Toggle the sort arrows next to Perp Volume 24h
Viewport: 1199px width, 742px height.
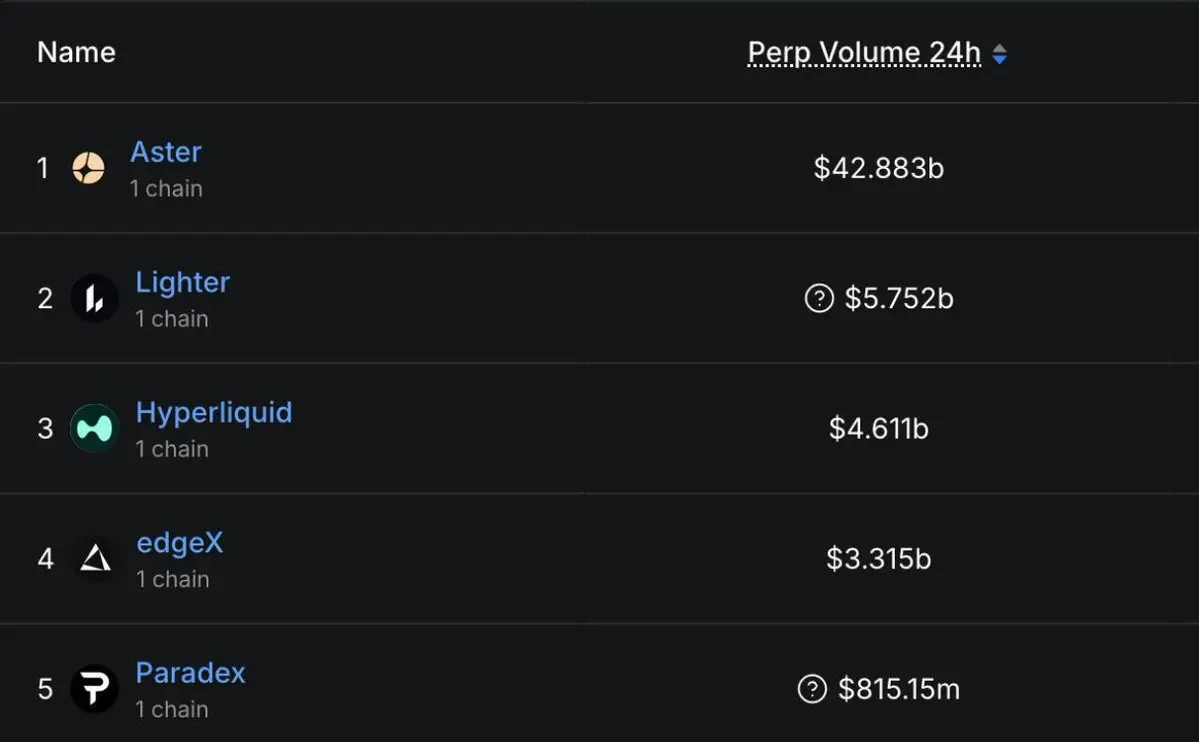999,54
